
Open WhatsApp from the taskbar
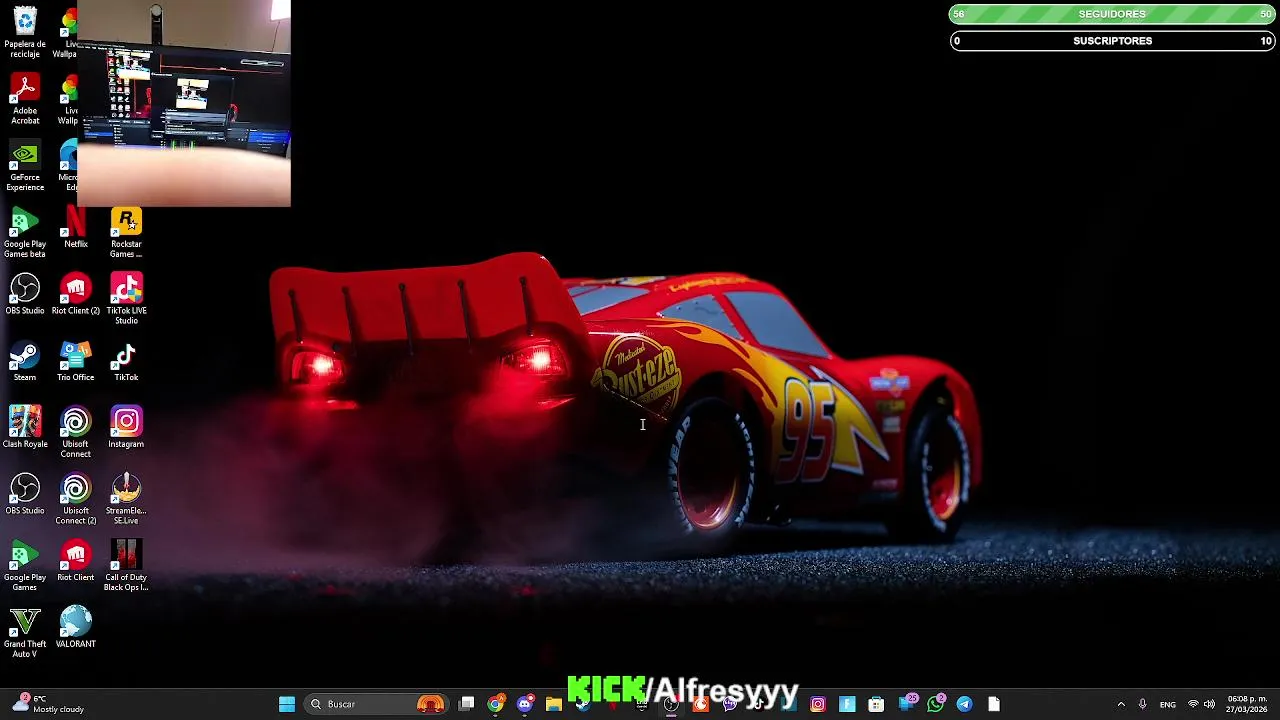(935, 704)
